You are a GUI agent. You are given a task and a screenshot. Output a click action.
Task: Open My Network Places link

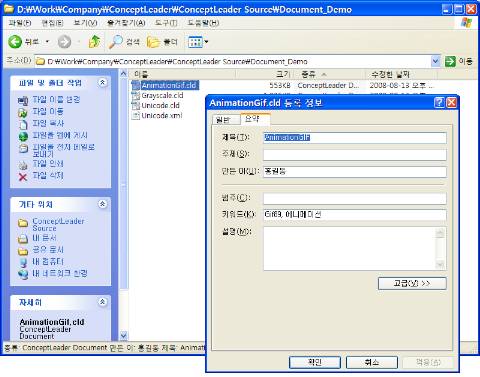60,273
